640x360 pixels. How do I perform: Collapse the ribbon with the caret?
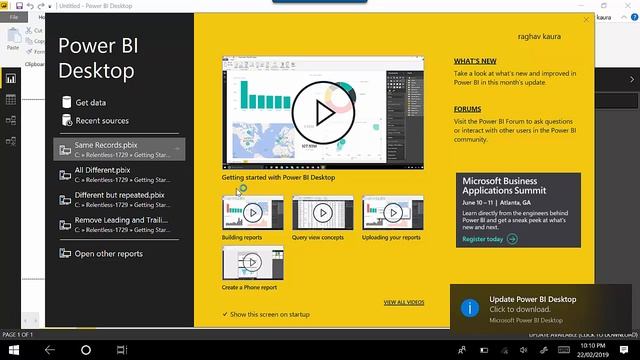coord(624,17)
